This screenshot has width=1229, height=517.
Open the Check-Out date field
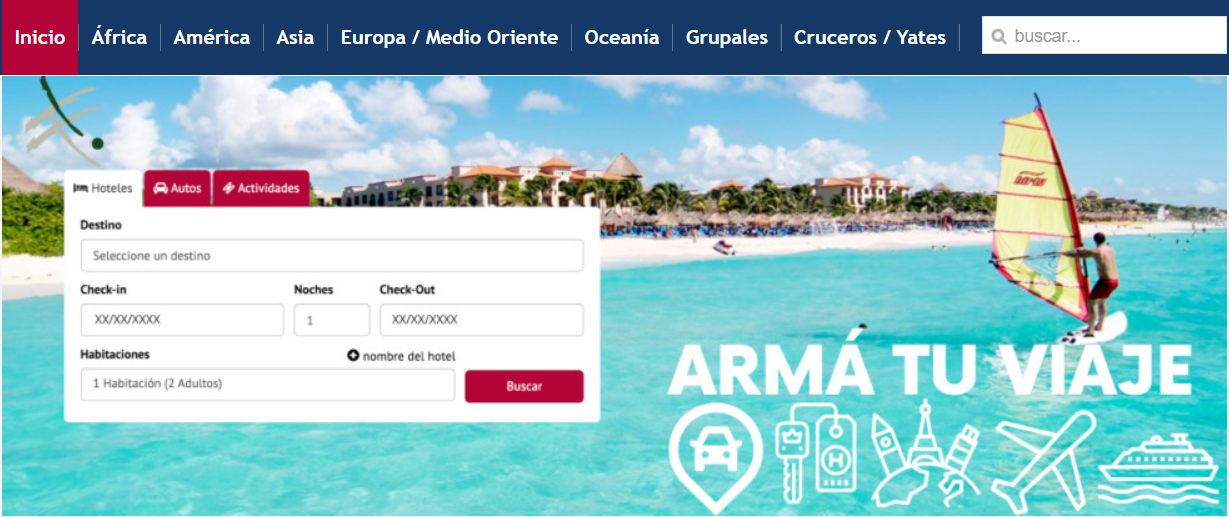[481, 320]
